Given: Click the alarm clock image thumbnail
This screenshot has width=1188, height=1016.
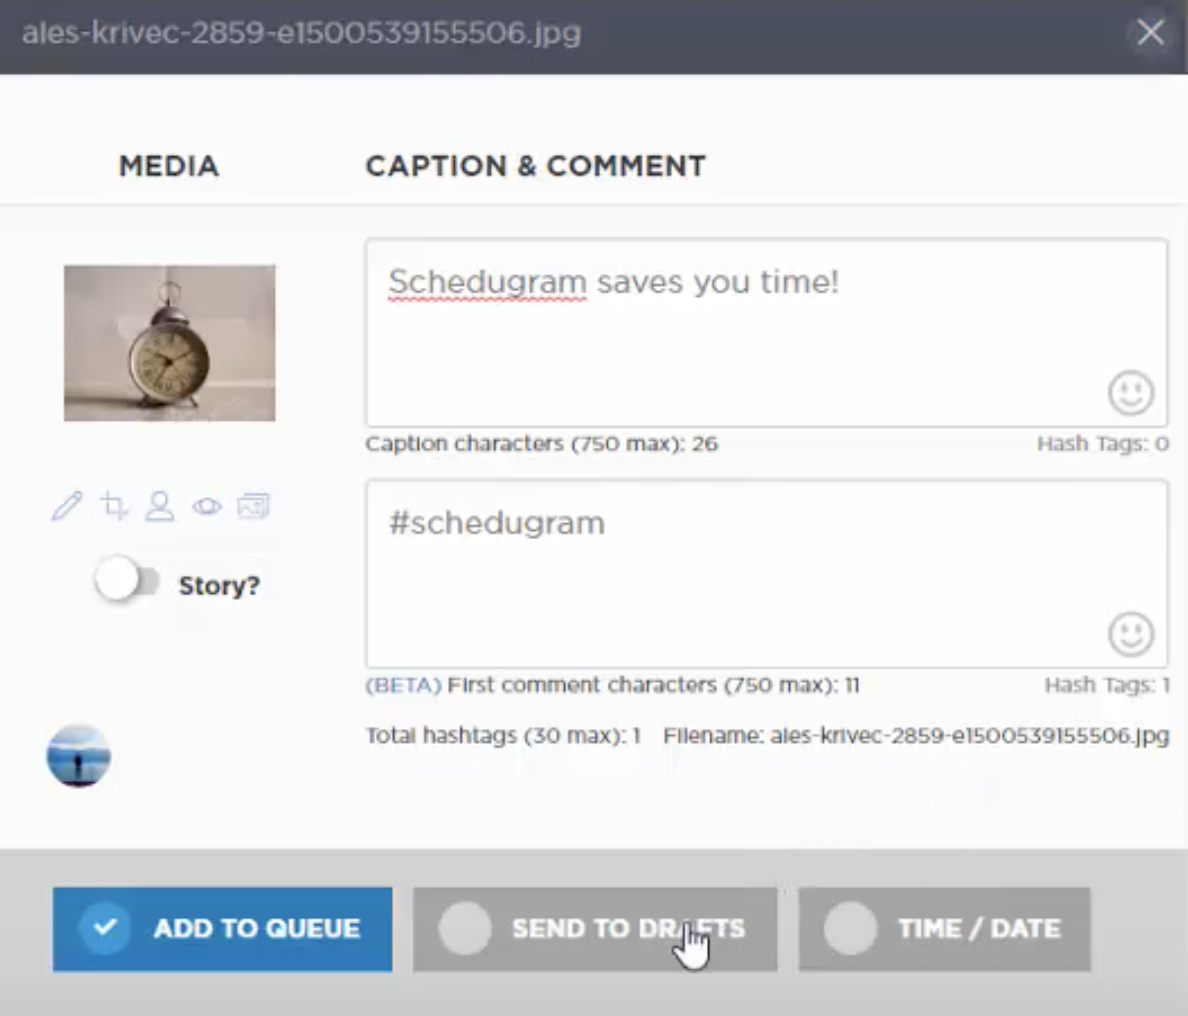Looking at the screenshot, I should click(x=169, y=343).
